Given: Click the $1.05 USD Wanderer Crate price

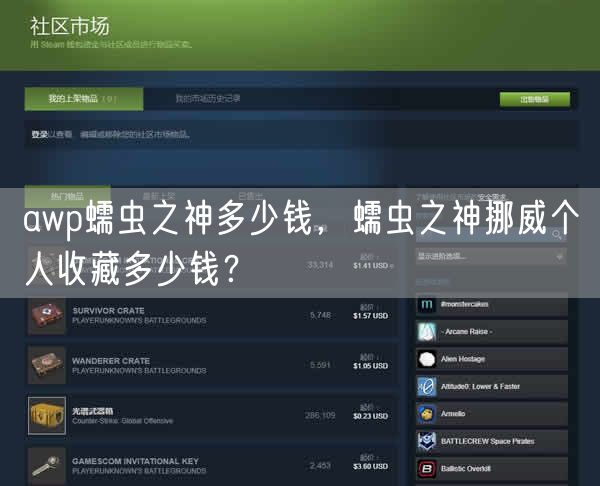Looking at the screenshot, I should [x=370, y=366].
